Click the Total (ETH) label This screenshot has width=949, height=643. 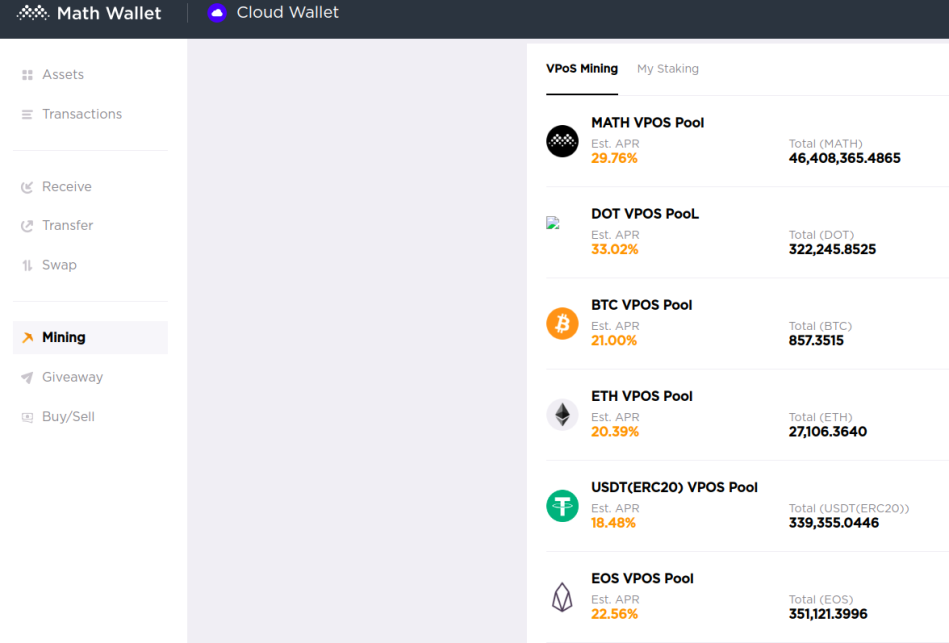820,417
